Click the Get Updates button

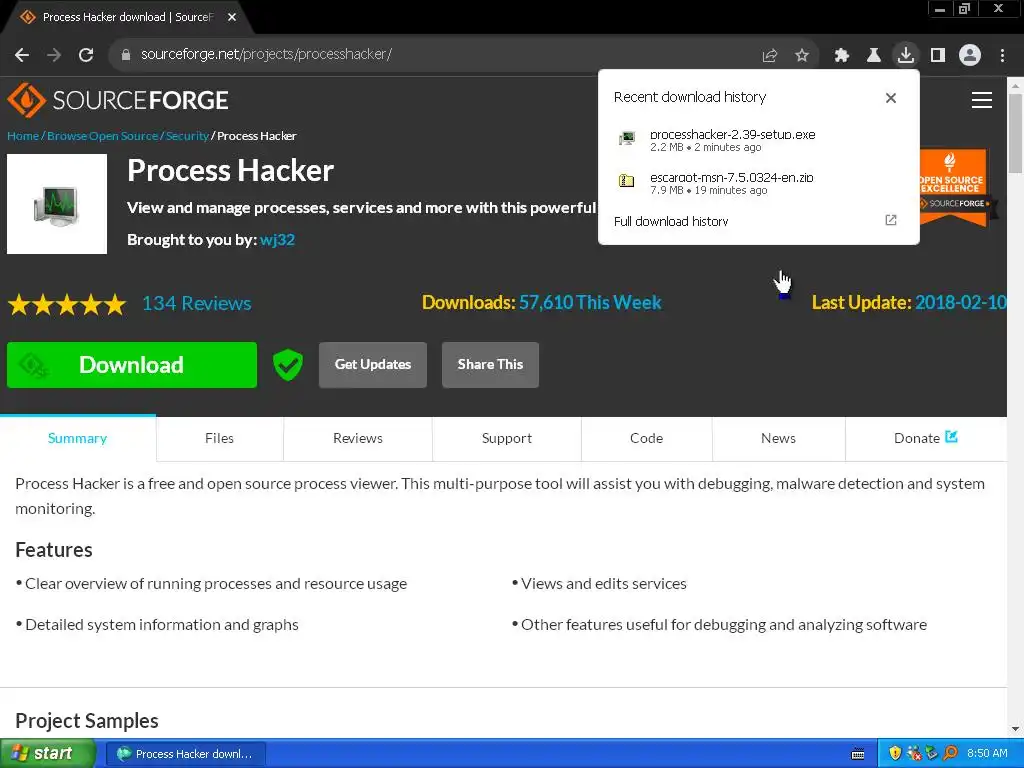pos(373,365)
